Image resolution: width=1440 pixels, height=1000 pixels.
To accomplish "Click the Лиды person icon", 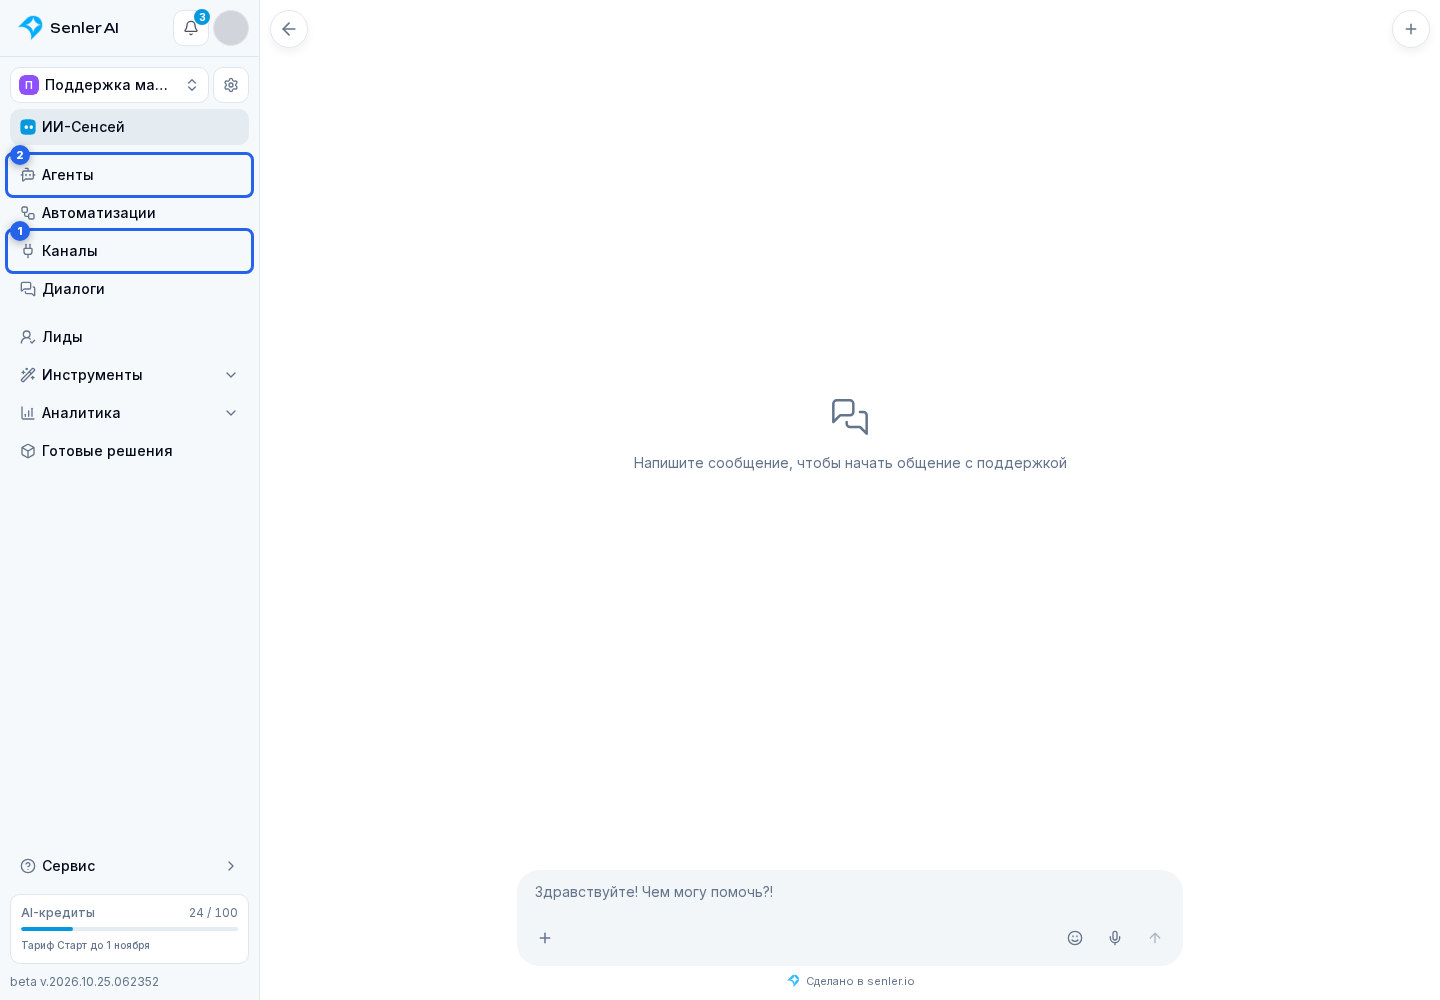I will pyautogui.click(x=28, y=337).
